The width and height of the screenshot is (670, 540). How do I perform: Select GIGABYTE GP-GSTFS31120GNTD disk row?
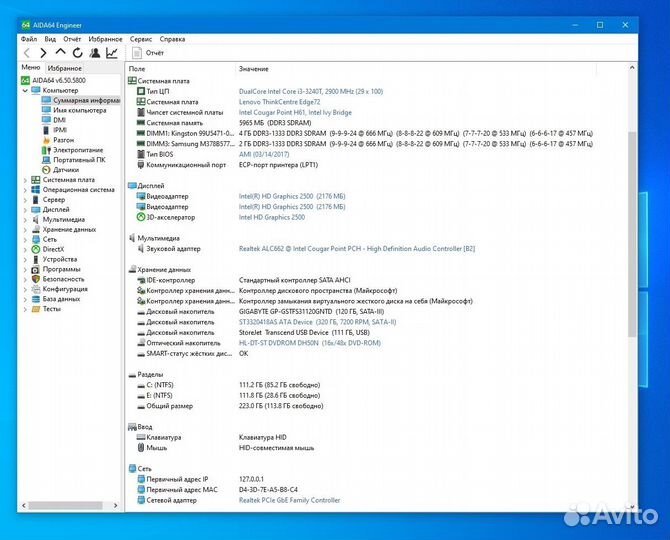(x=260, y=311)
